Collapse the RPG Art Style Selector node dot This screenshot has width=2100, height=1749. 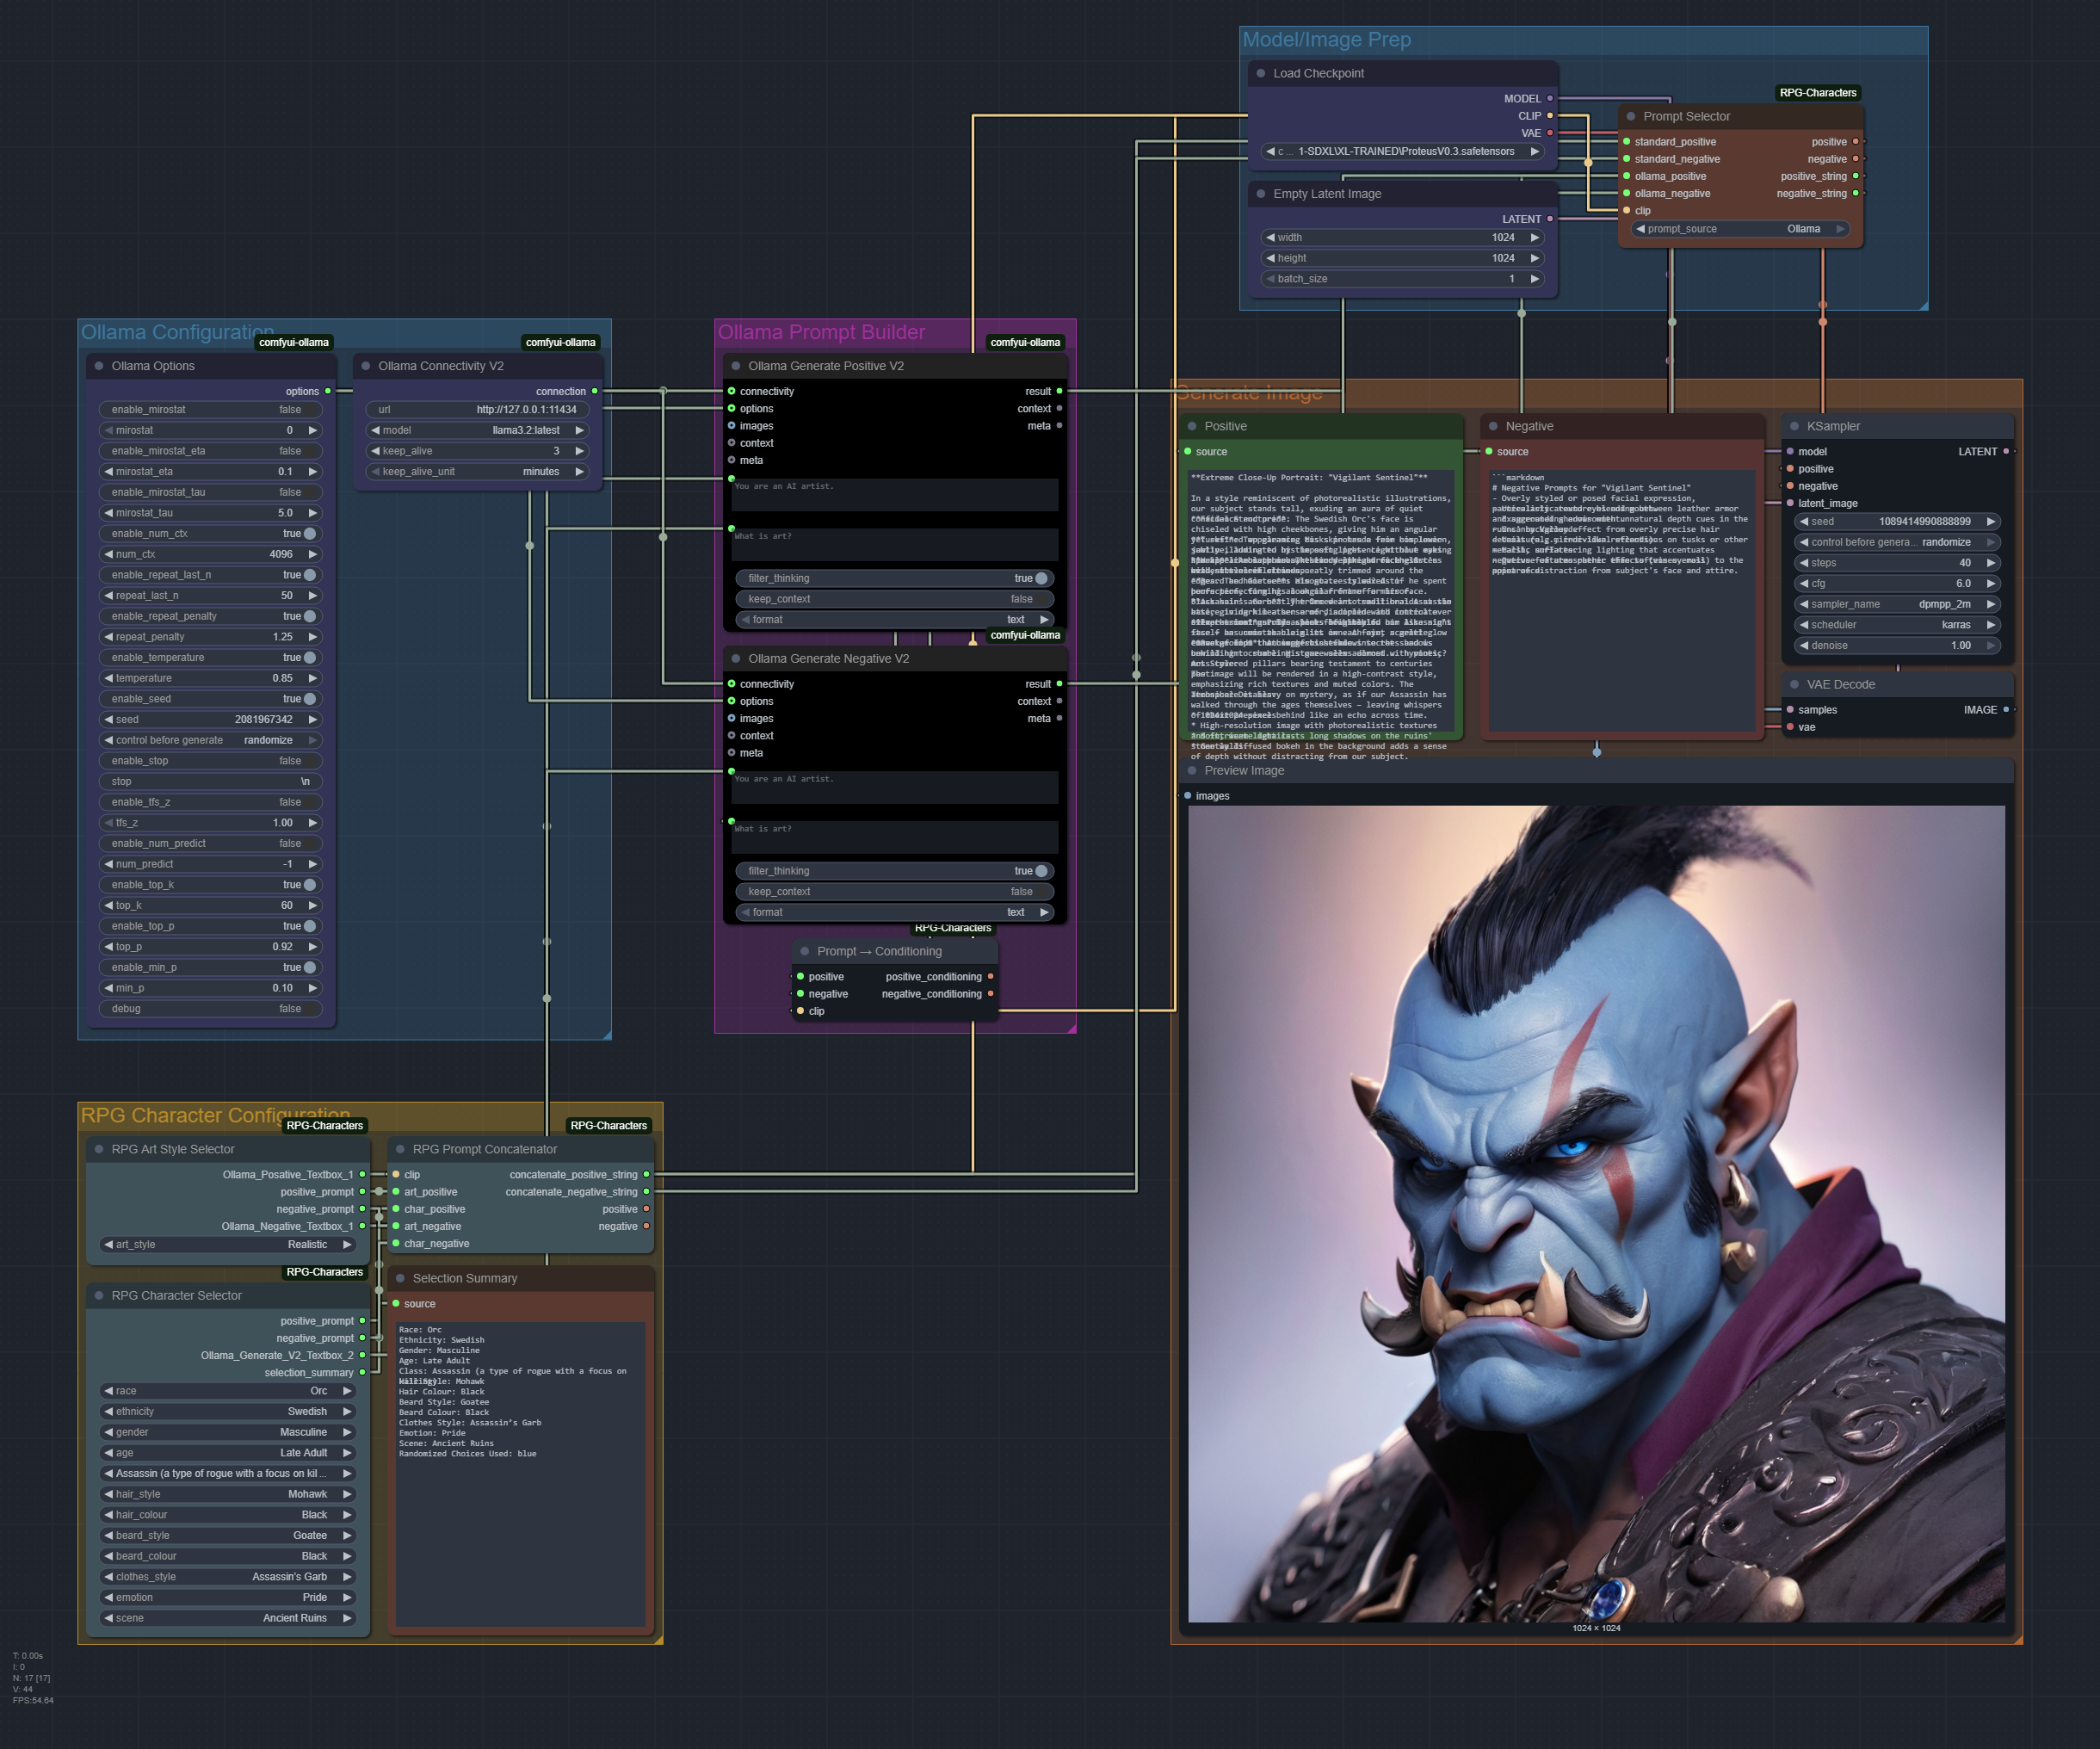[99, 1149]
